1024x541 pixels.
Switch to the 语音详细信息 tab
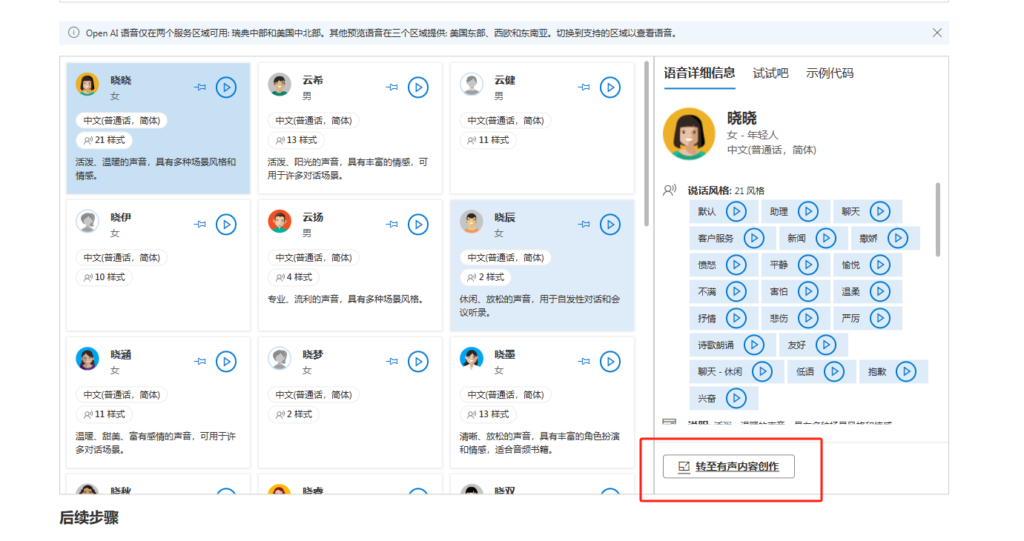pyautogui.click(x=699, y=73)
